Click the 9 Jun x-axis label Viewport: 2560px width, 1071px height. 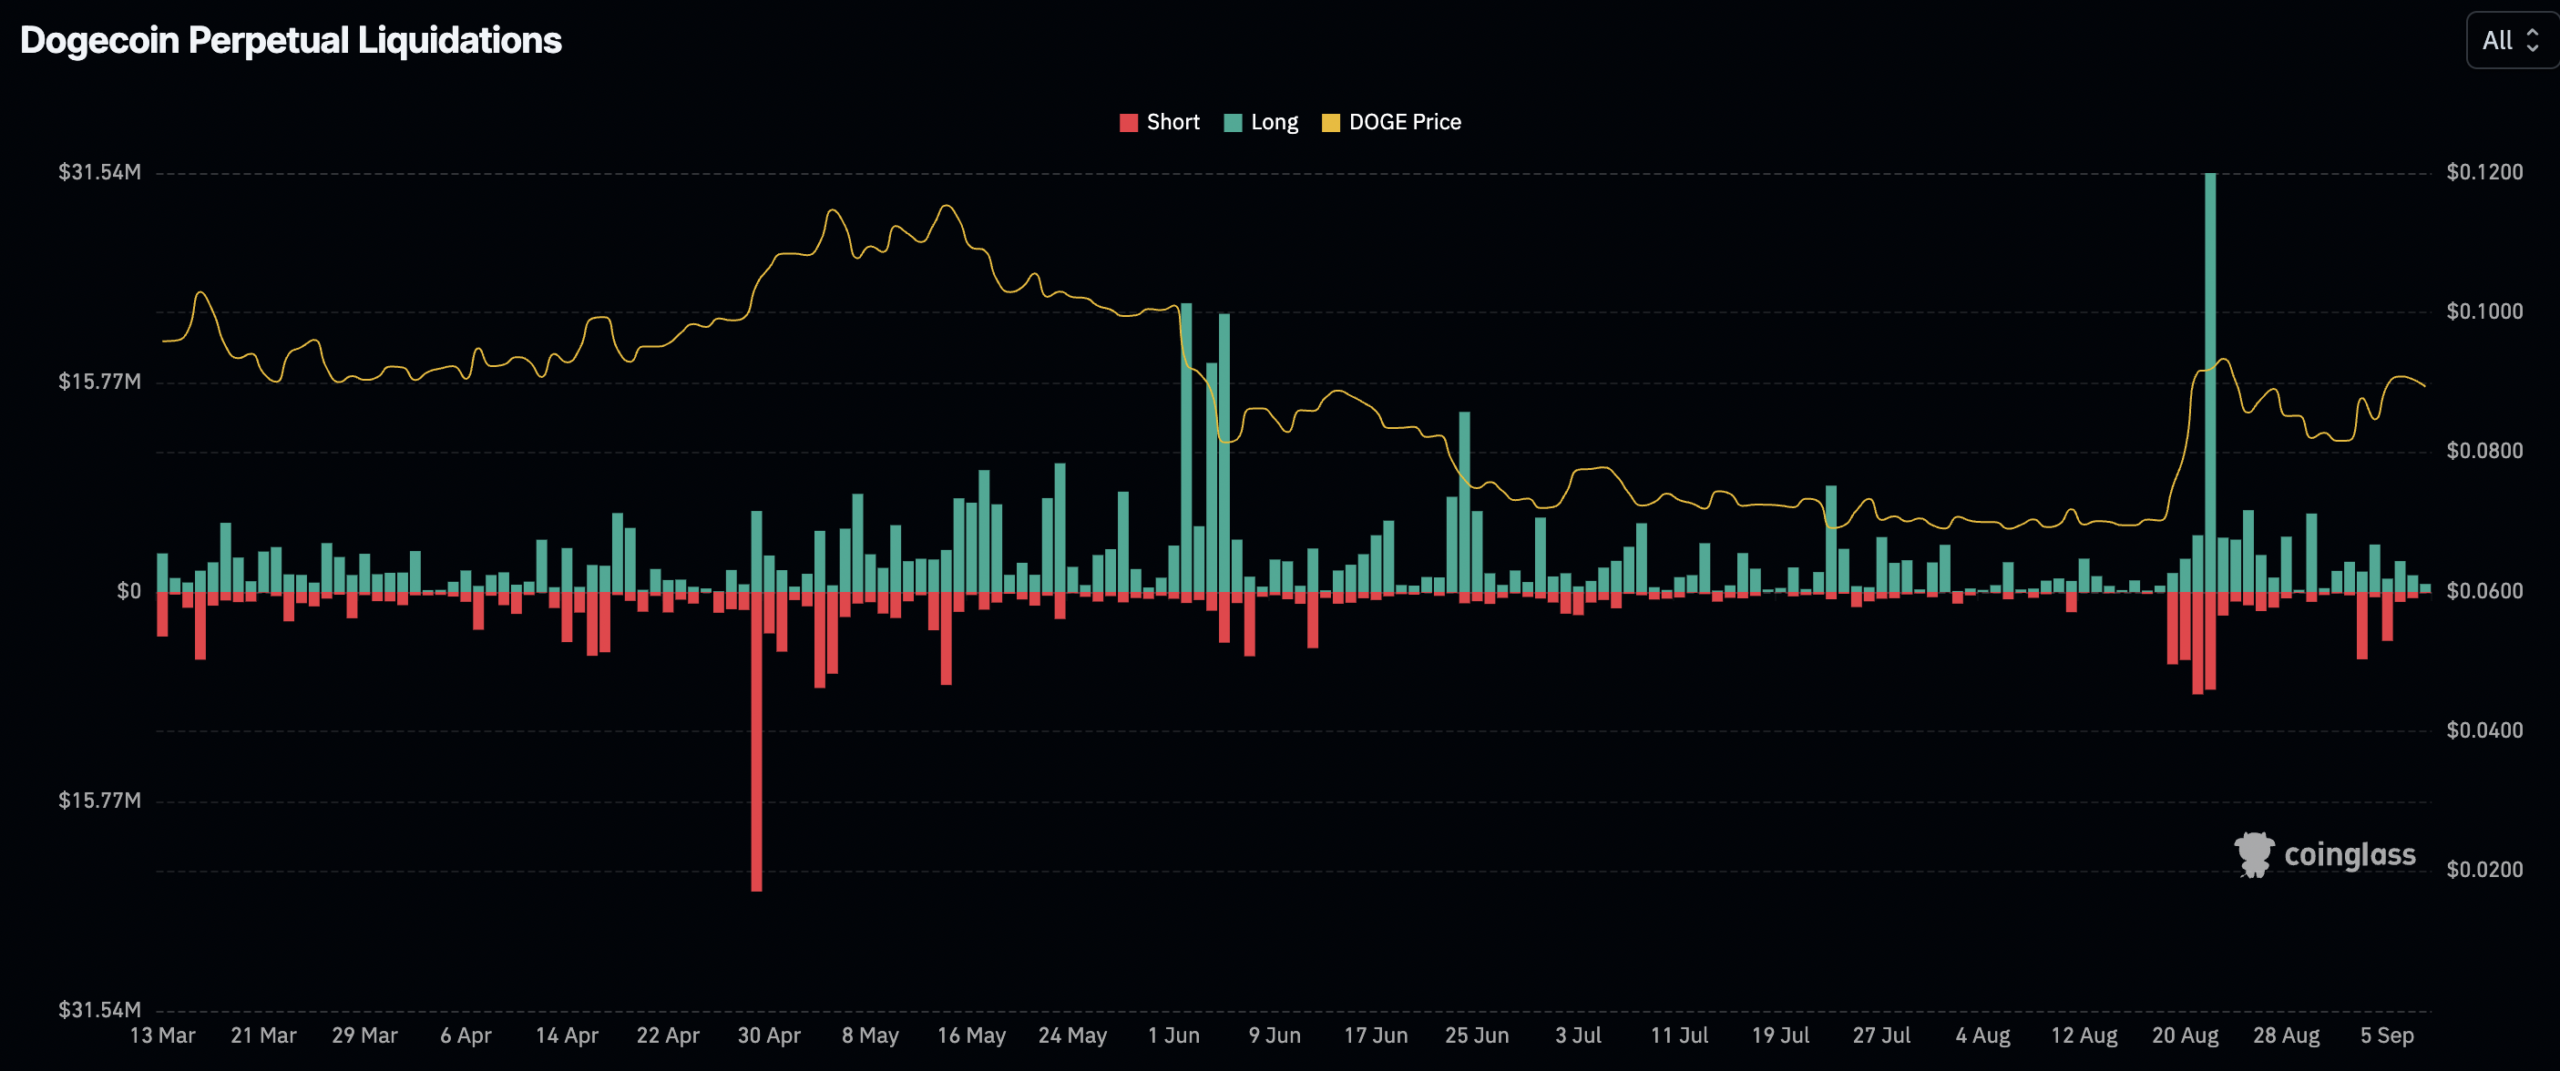[1275, 1035]
